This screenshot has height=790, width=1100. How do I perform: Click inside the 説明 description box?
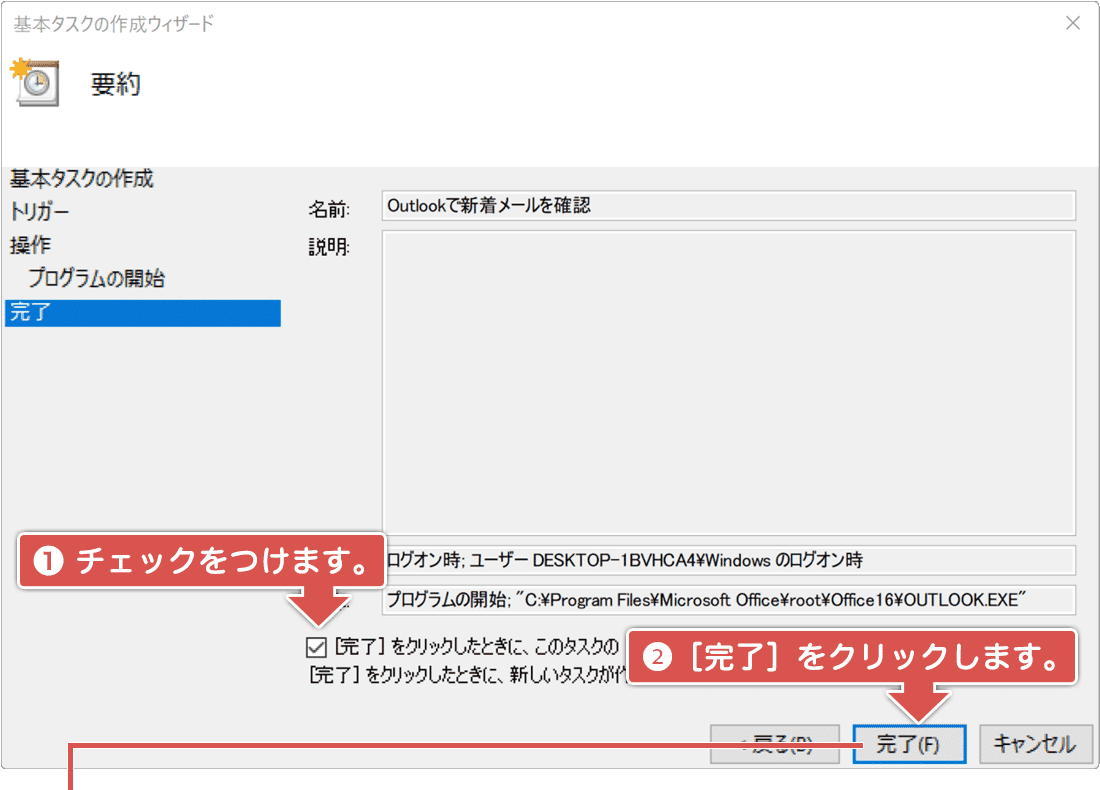click(x=728, y=380)
